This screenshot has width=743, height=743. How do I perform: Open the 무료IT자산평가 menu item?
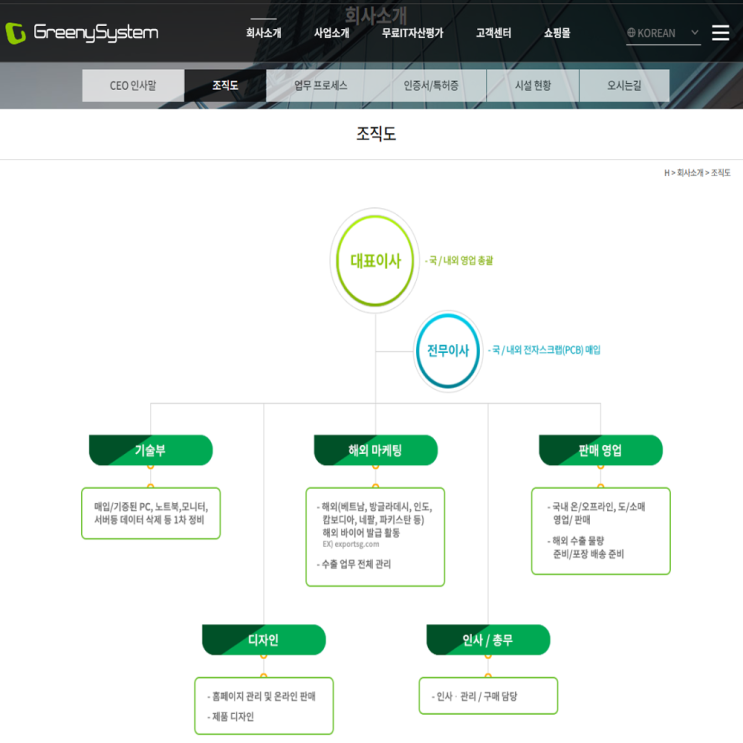(412, 33)
